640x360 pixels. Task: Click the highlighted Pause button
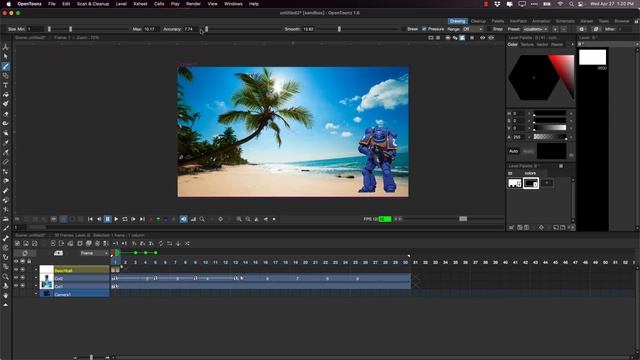108,219
